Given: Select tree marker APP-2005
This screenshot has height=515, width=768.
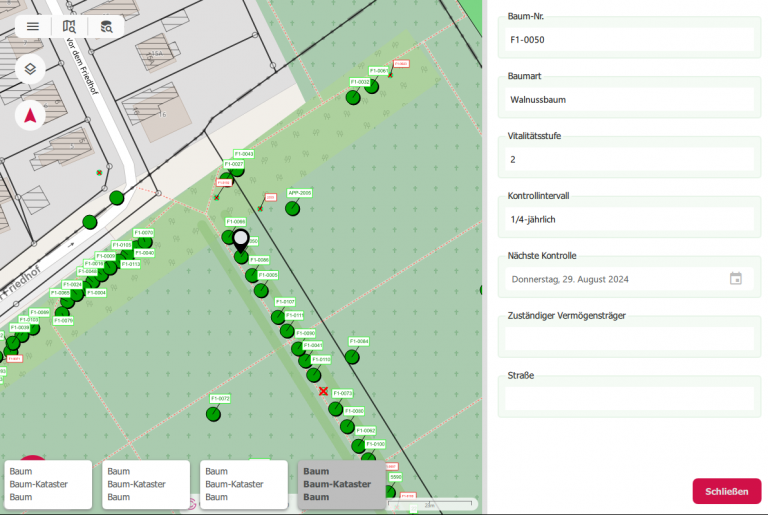Looking at the screenshot, I should [292, 209].
